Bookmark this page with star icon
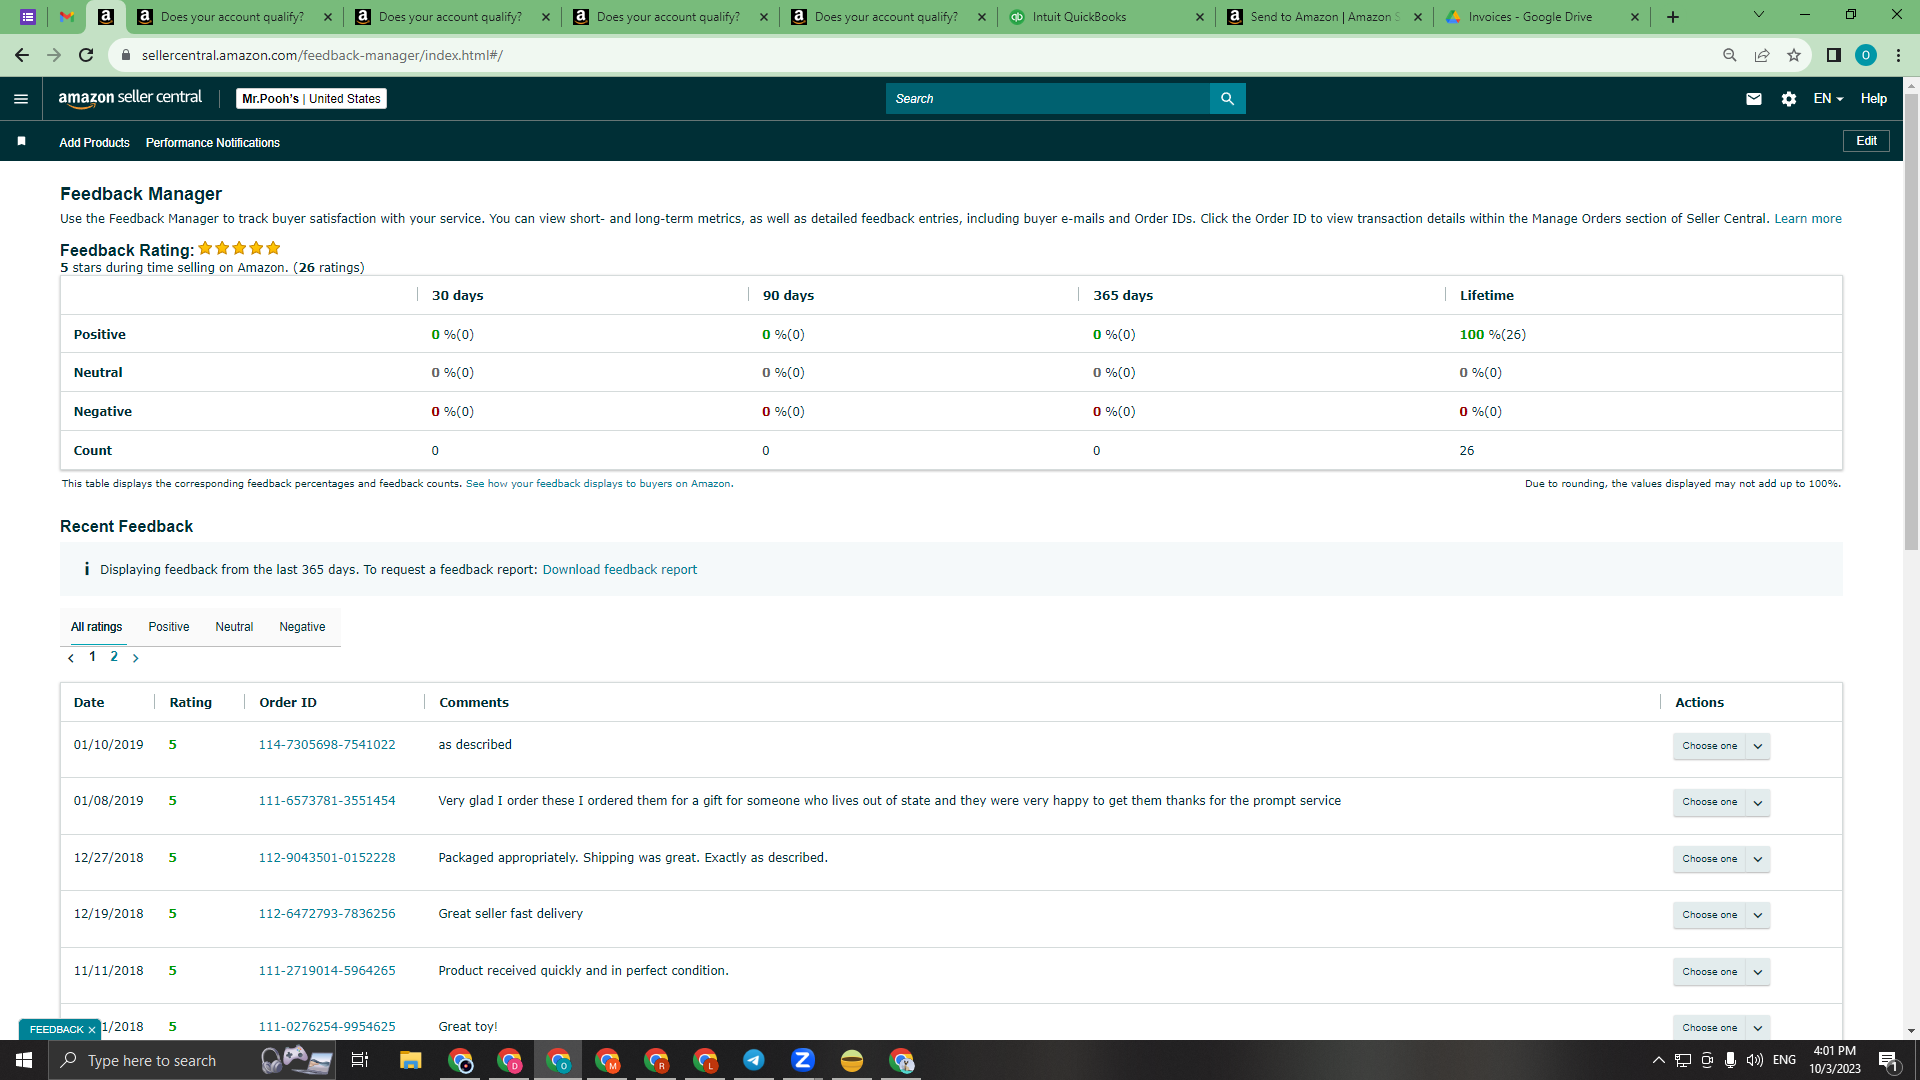The height and width of the screenshot is (1080, 1920). click(x=1794, y=55)
